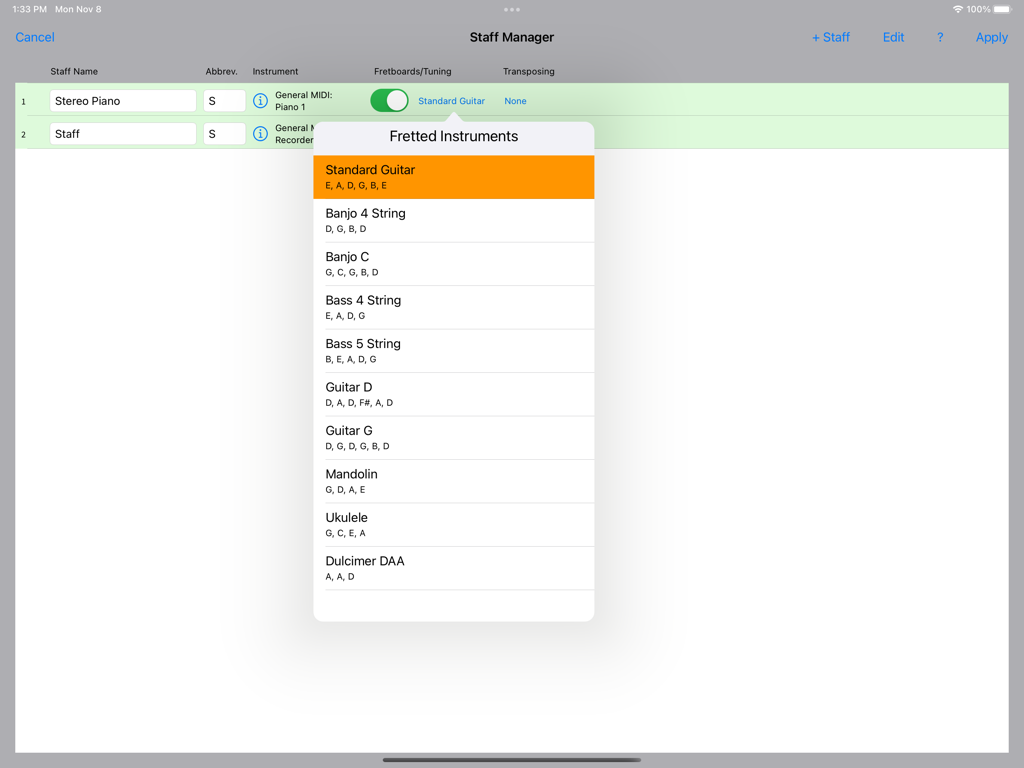
Task: Select Ukulele from Fretted Instruments
Action: [x=453, y=524]
